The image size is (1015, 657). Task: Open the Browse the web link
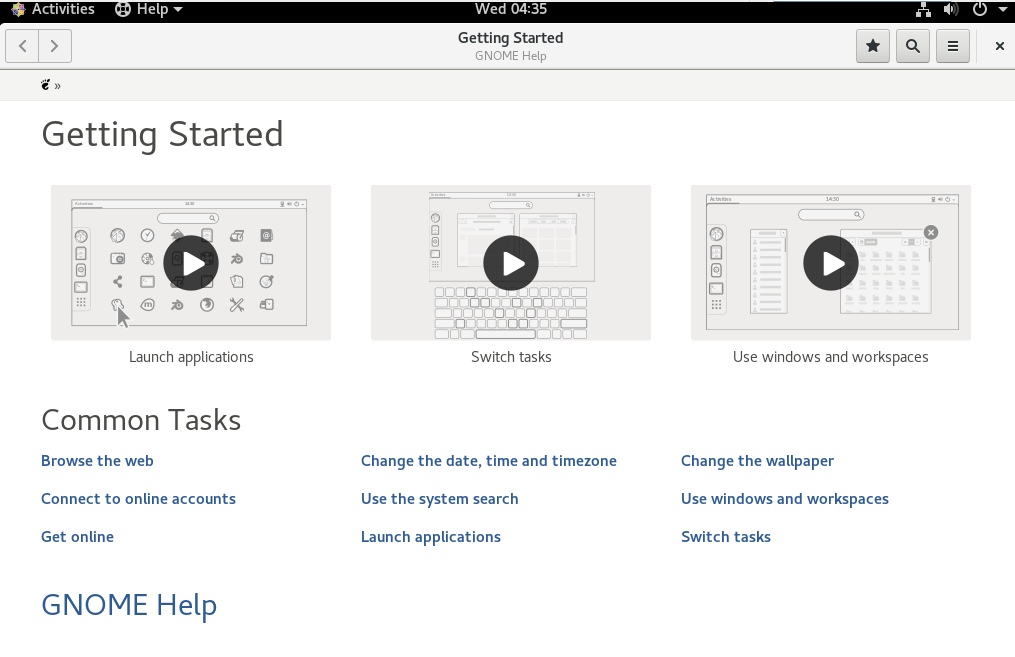tap(97, 461)
